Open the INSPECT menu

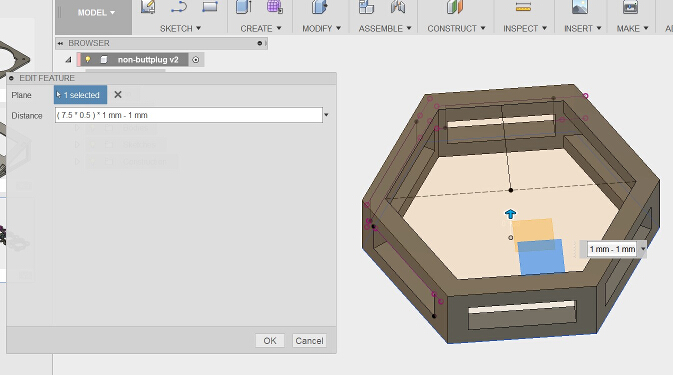pos(525,28)
